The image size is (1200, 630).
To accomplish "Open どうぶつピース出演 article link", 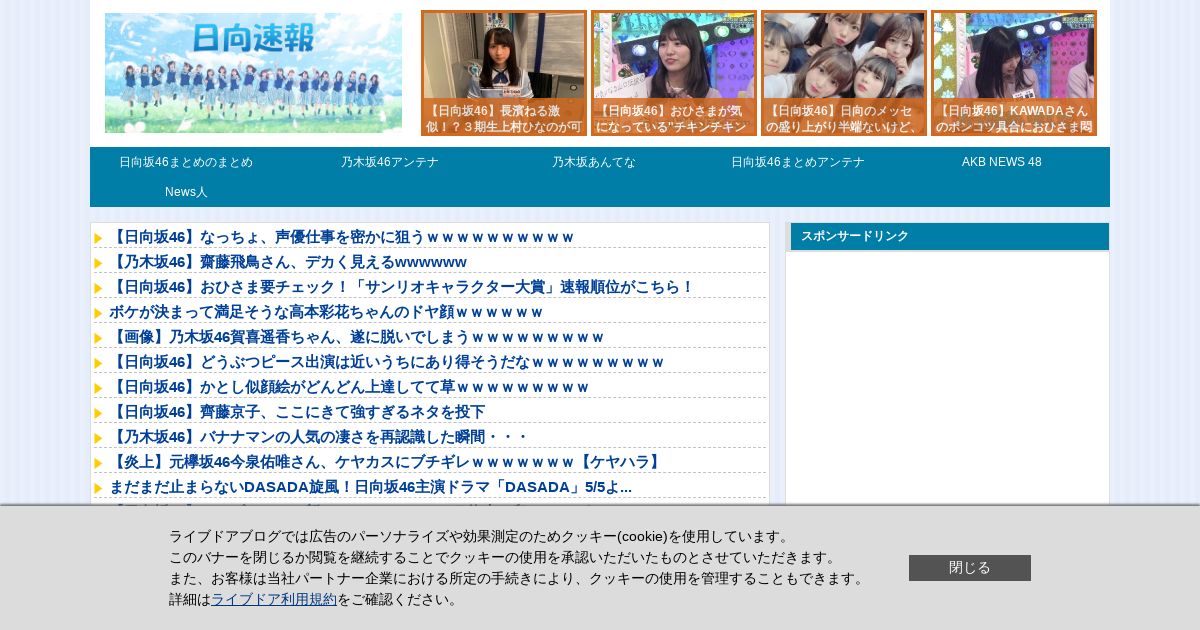I will click(387, 362).
